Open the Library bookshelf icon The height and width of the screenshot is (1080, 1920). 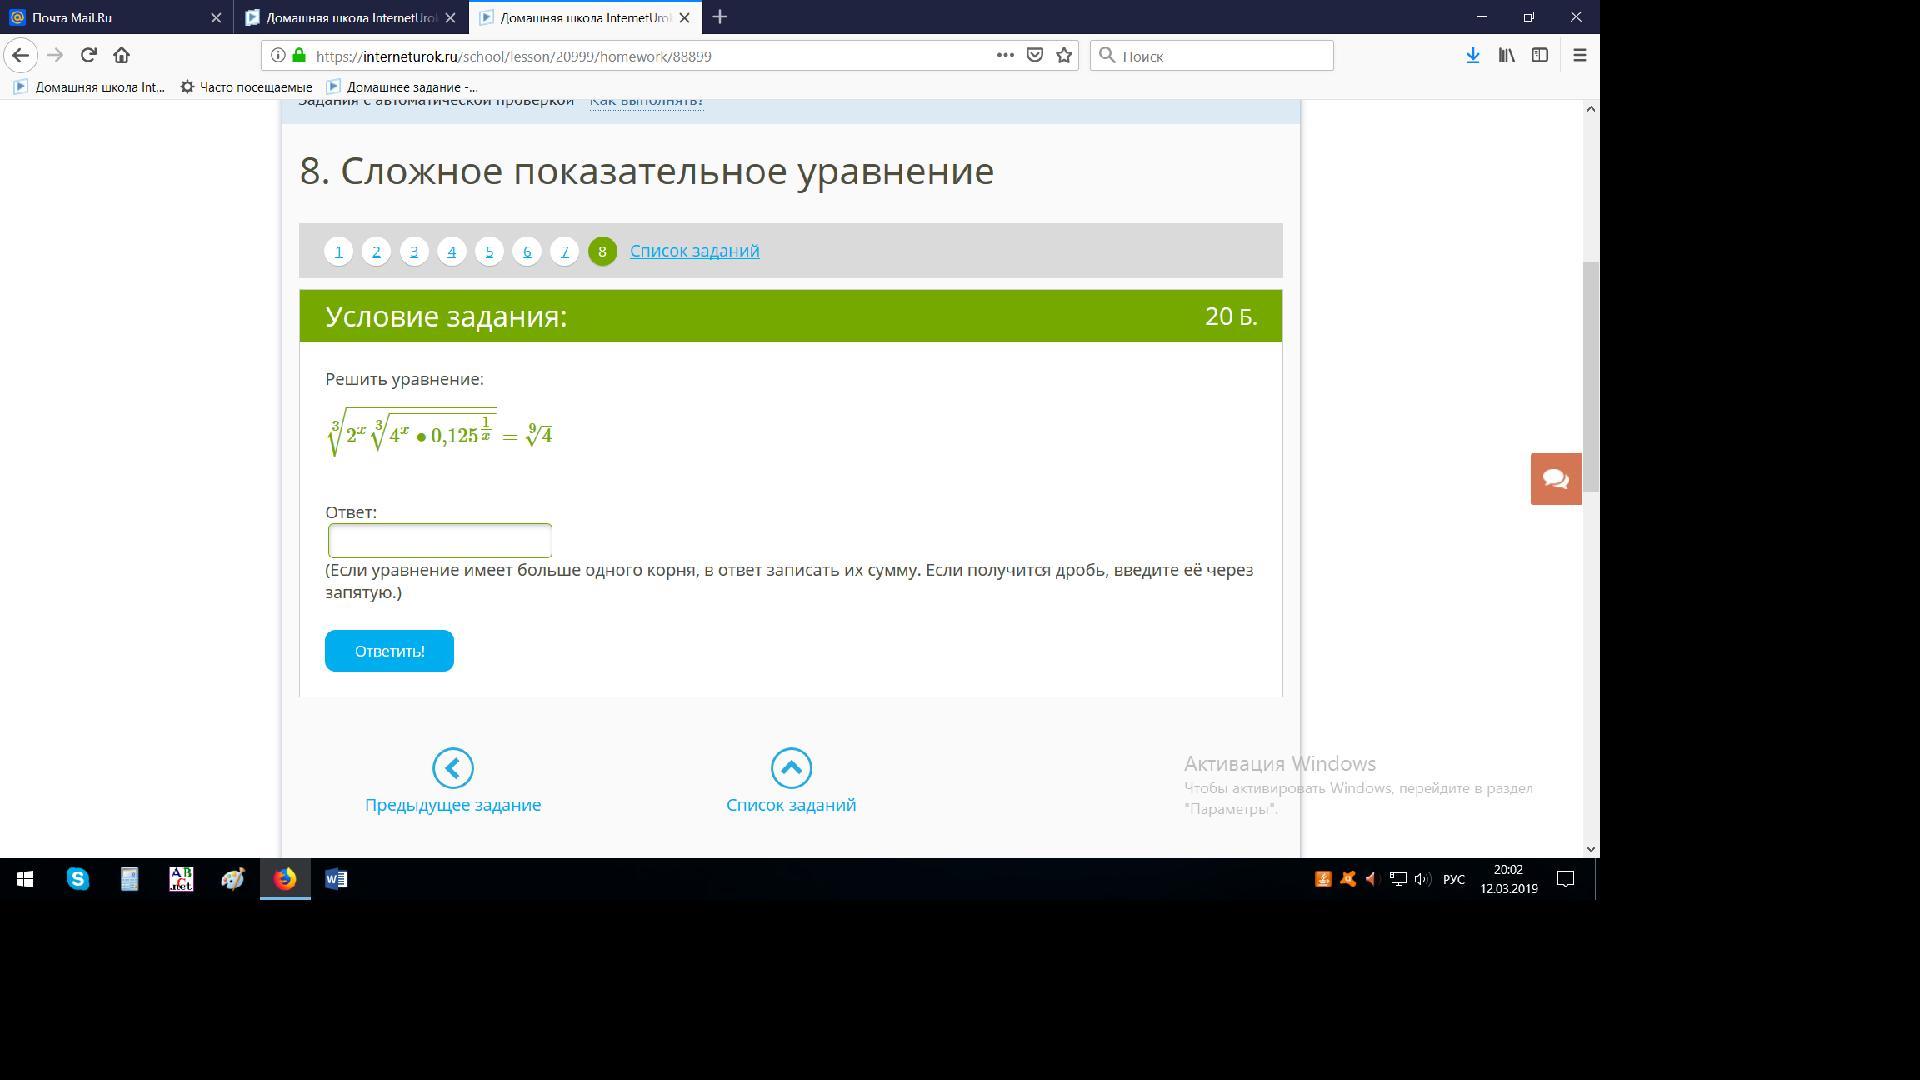click(x=1506, y=56)
